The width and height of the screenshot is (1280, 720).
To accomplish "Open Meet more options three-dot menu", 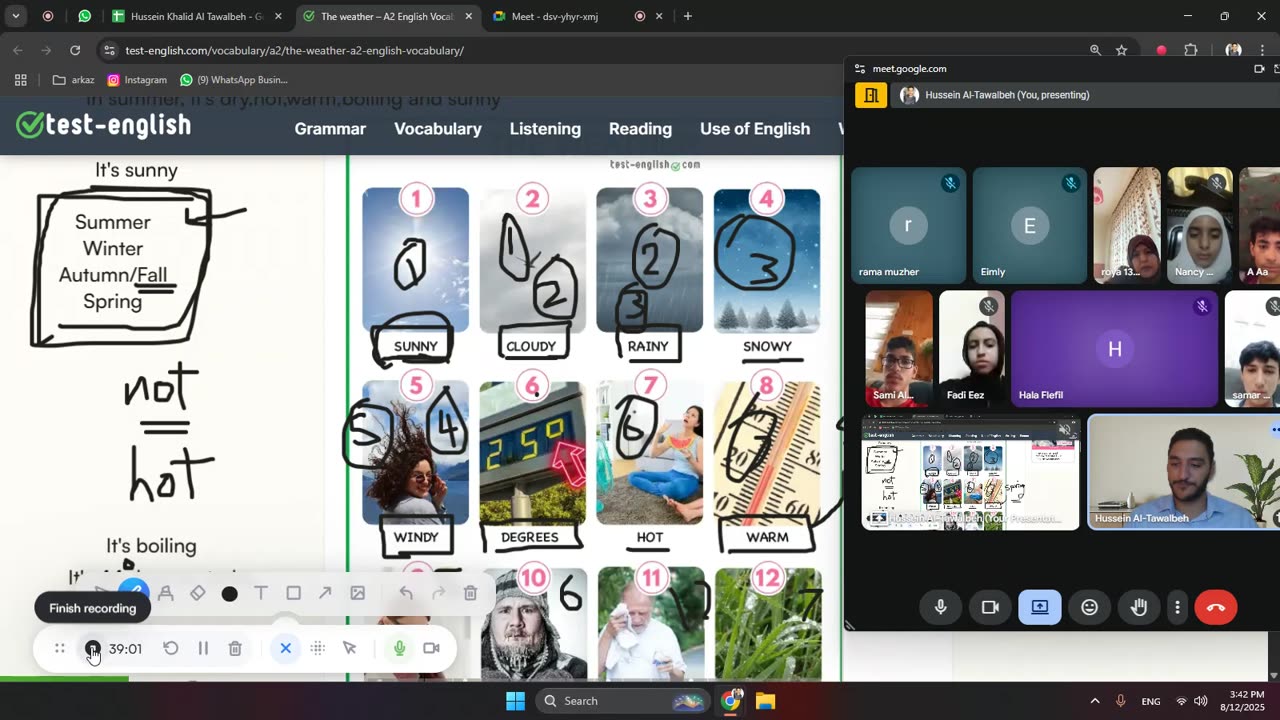I will click(1177, 607).
